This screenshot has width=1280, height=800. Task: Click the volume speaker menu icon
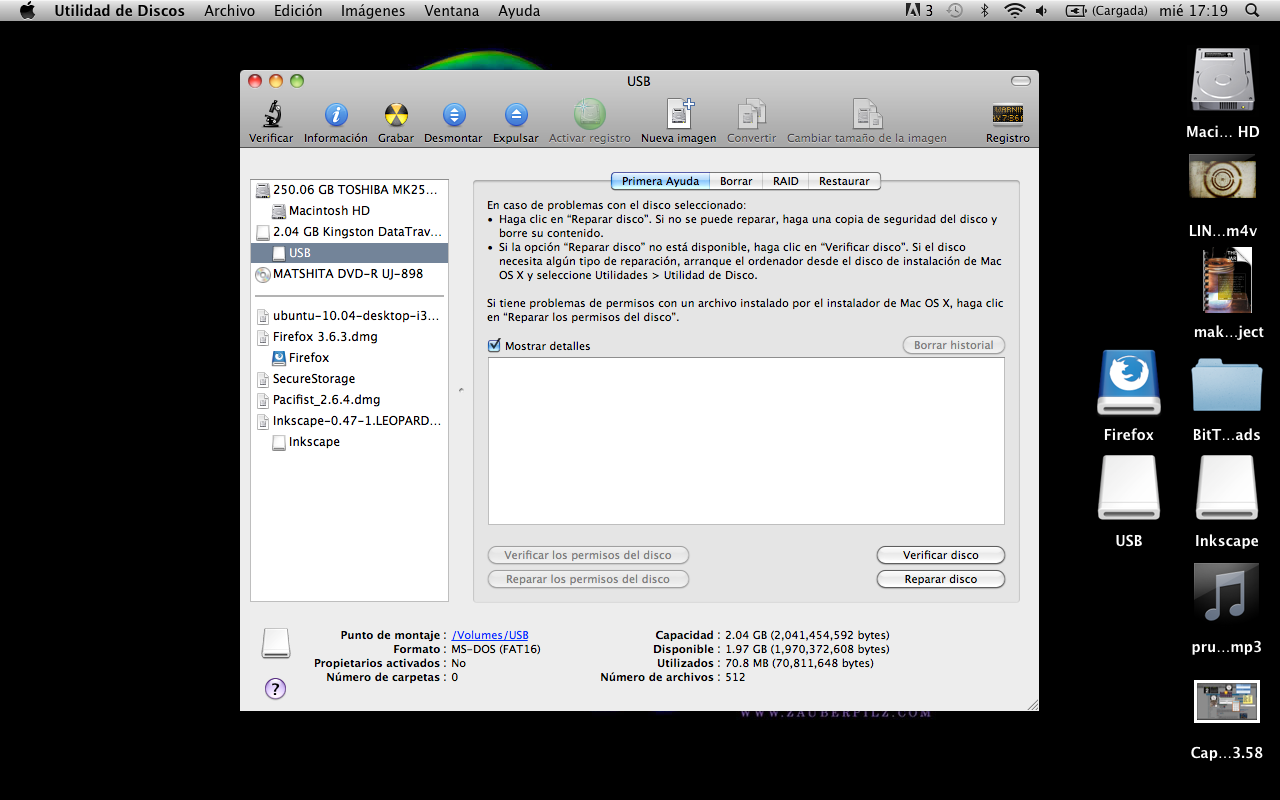1042,11
